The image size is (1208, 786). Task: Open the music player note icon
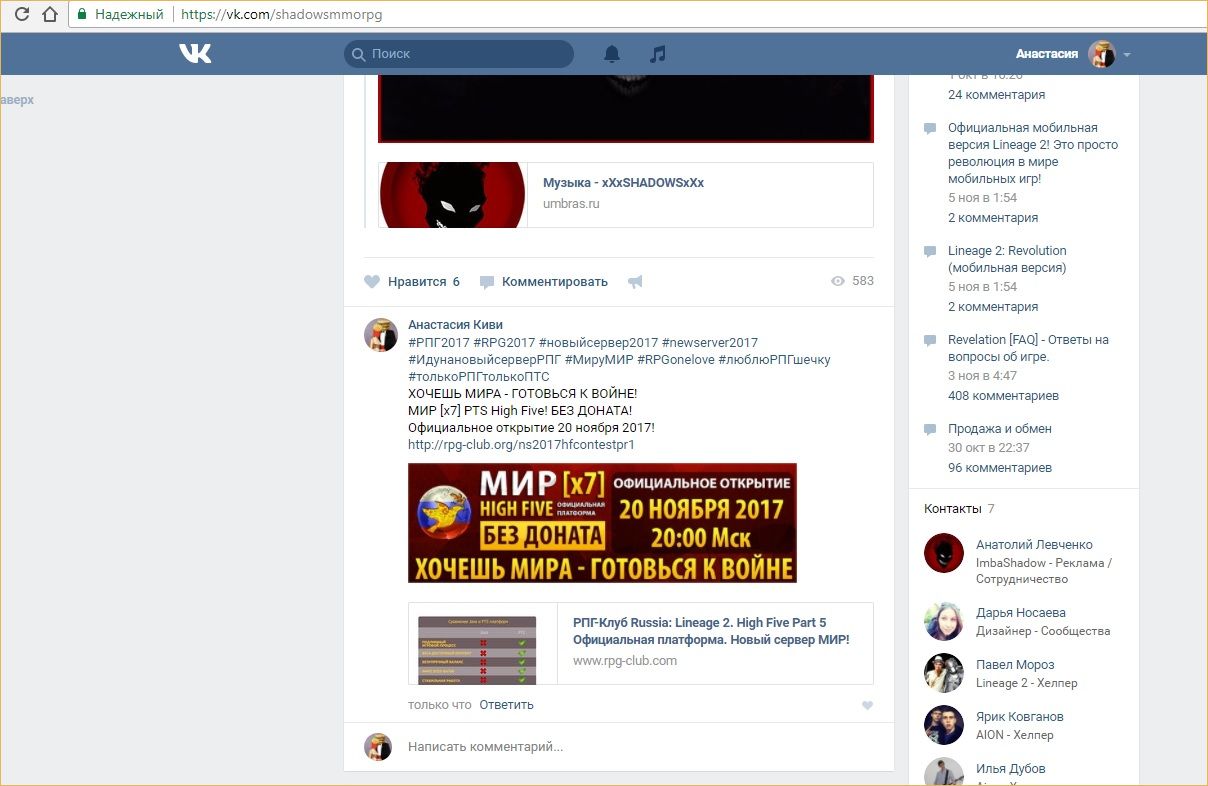(x=657, y=54)
